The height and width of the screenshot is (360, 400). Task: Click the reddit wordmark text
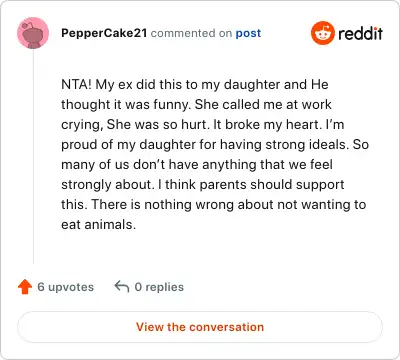coord(360,33)
